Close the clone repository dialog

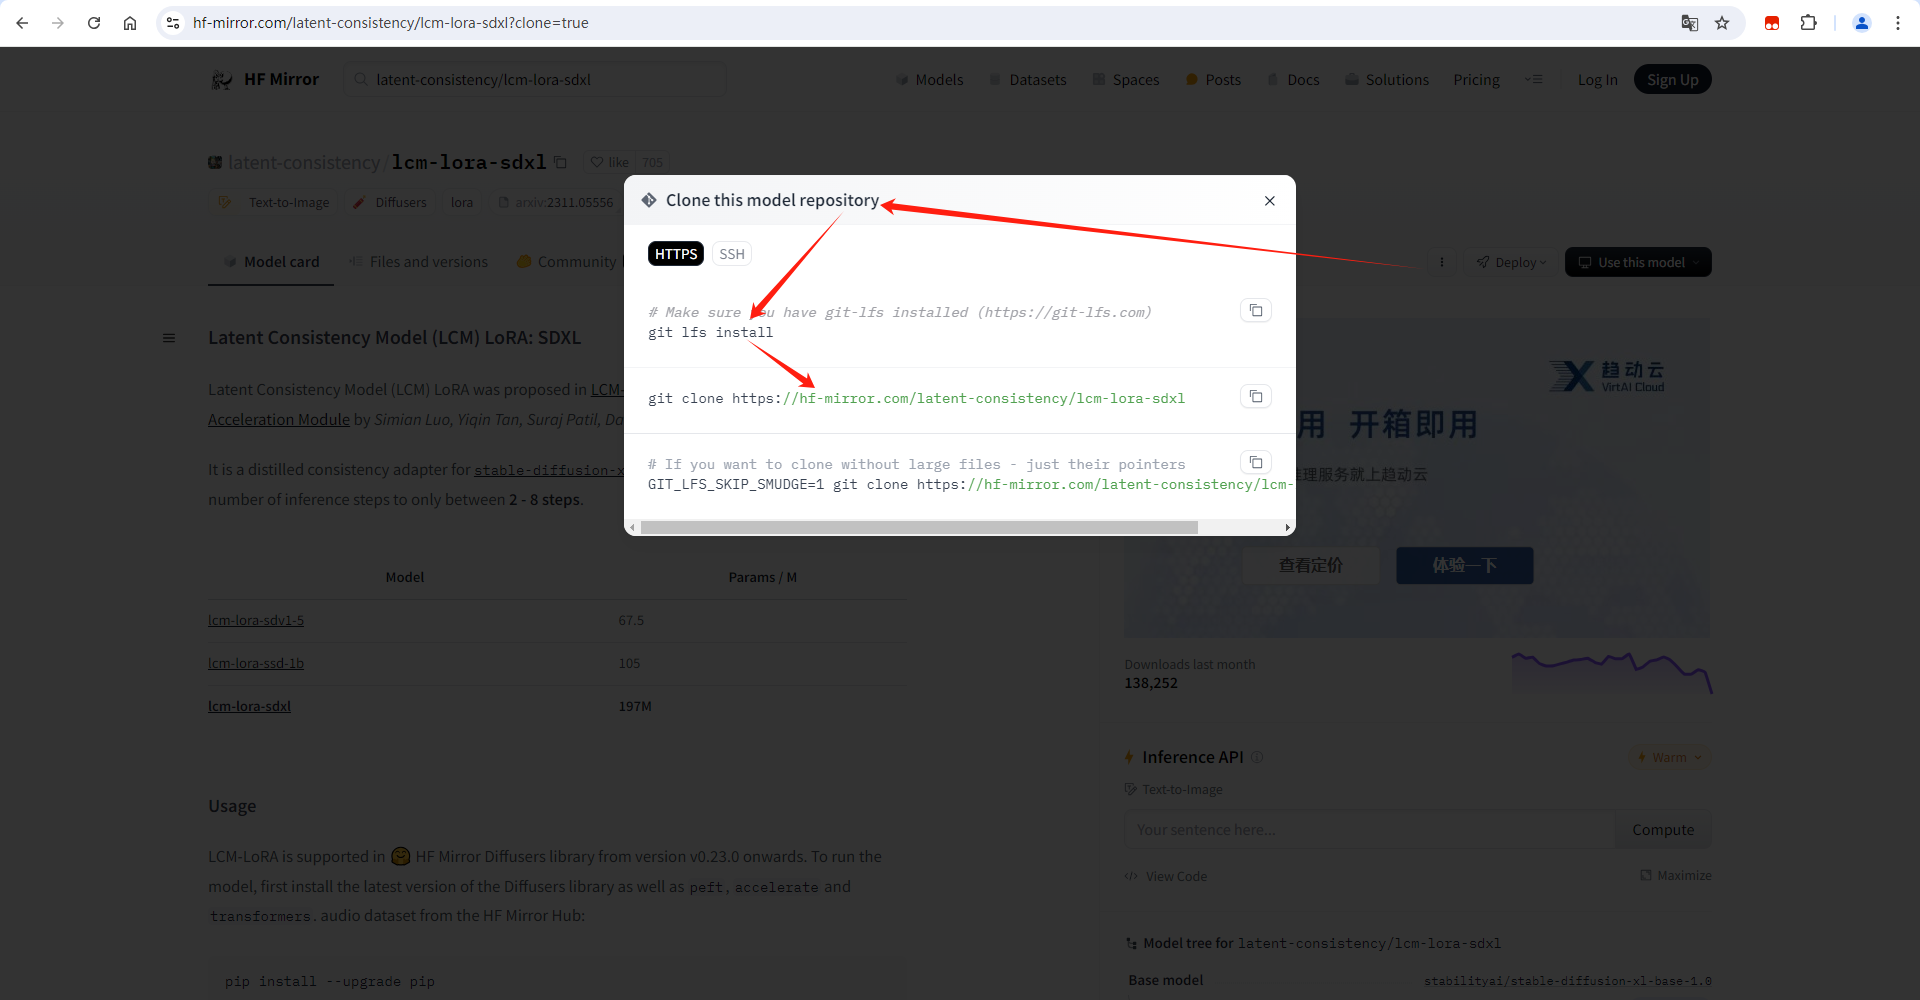(1269, 201)
